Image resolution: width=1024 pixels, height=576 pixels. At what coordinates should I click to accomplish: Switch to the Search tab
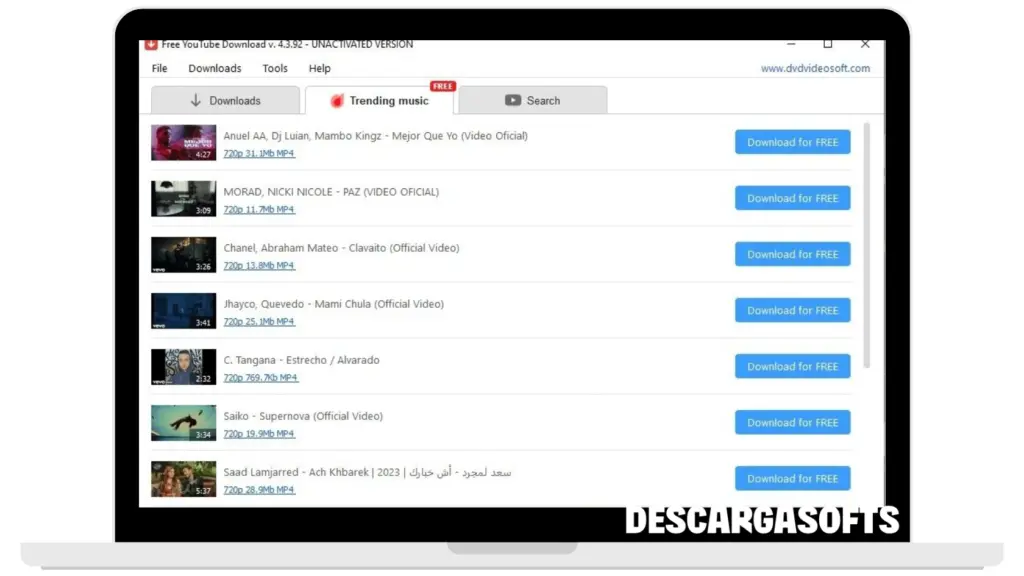533,101
